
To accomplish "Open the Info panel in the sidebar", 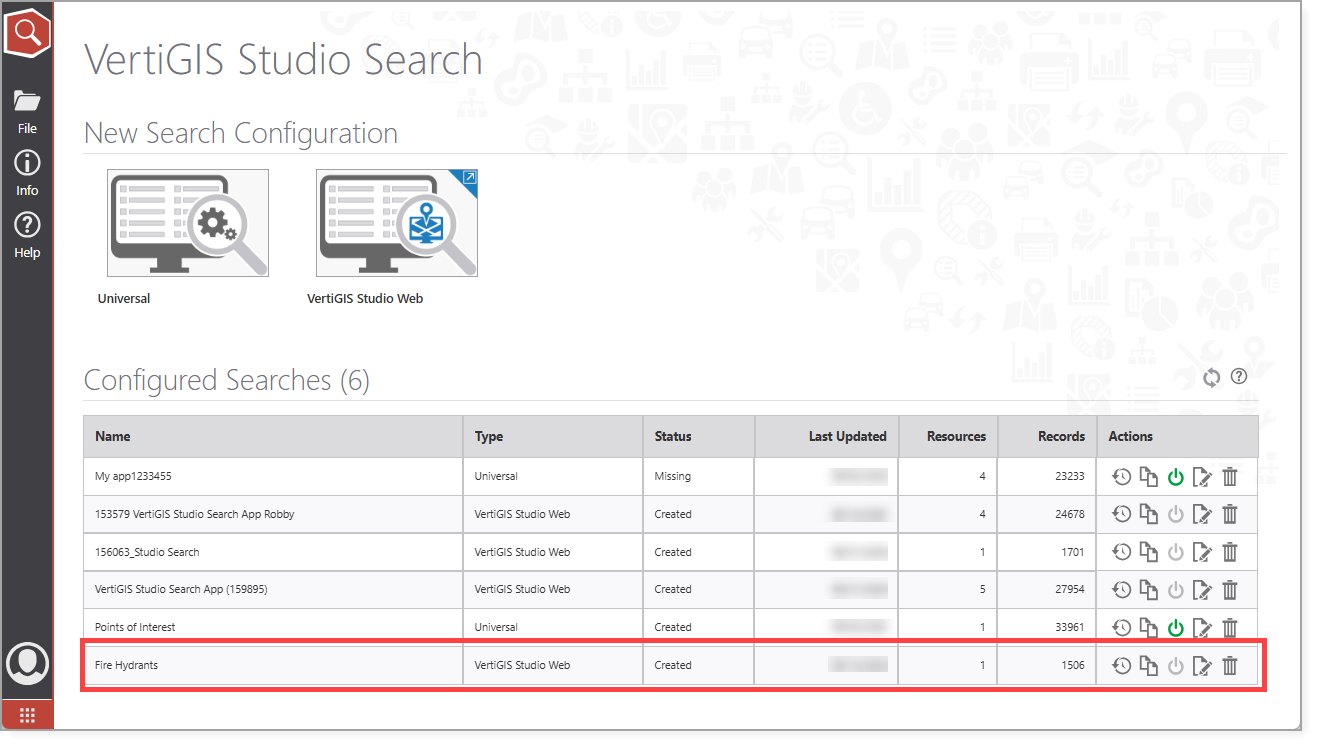I will tap(27, 173).
